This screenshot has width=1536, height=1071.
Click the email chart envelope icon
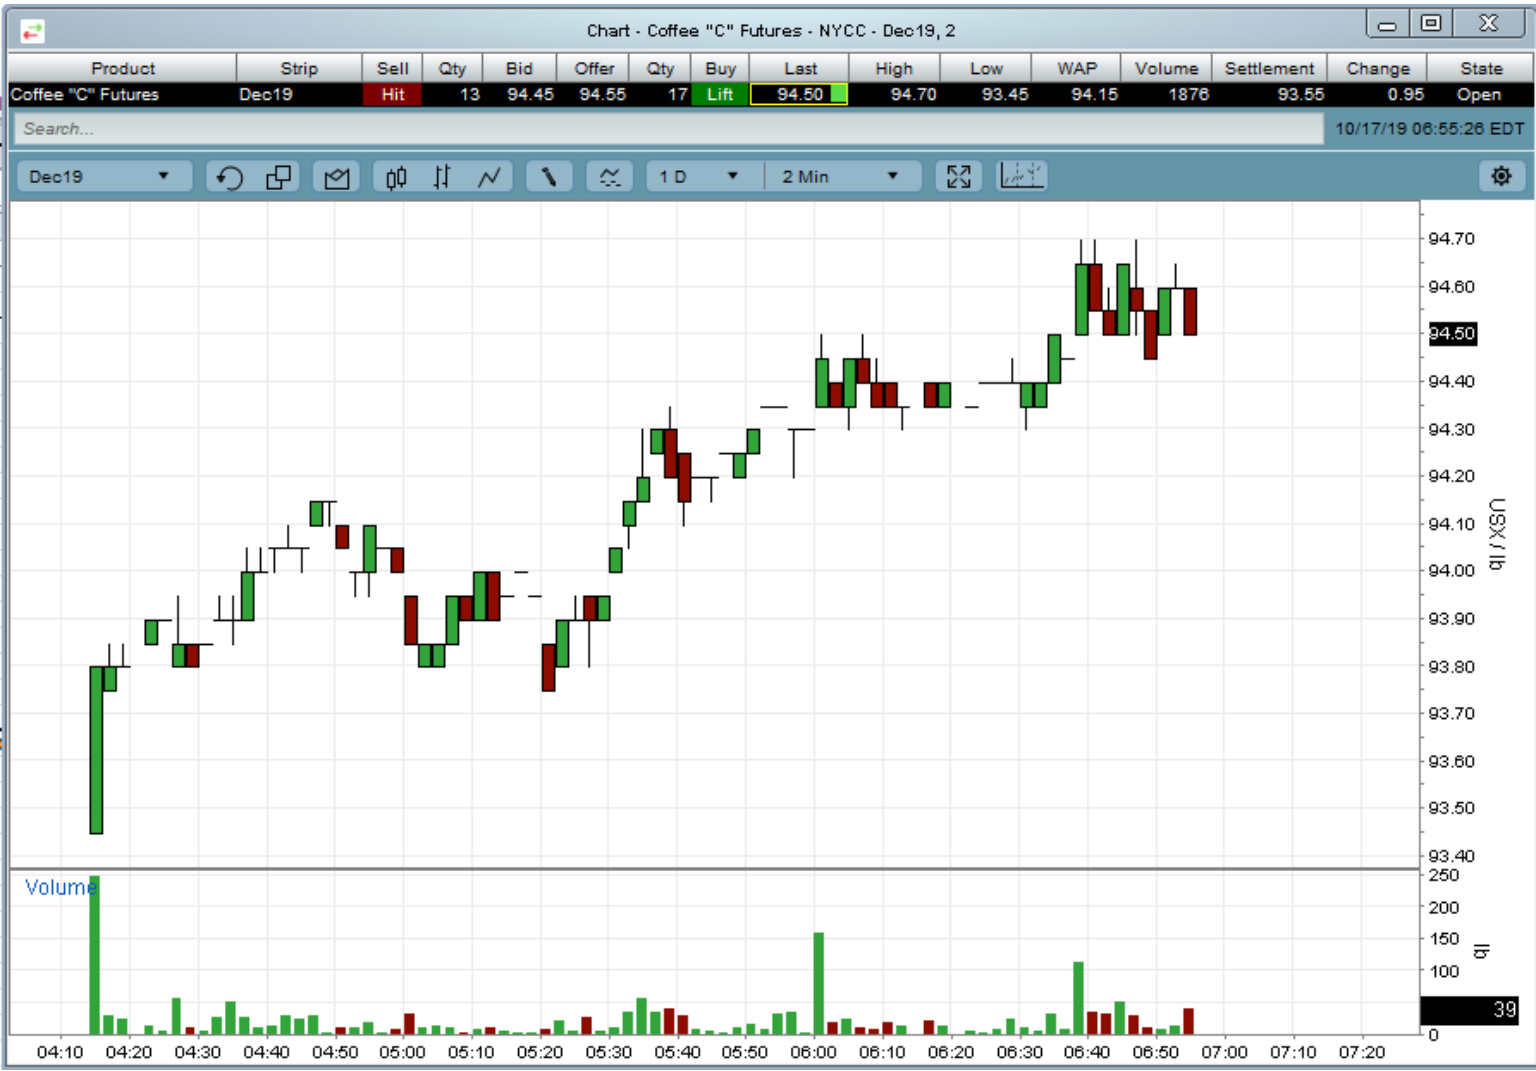(x=337, y=177)
